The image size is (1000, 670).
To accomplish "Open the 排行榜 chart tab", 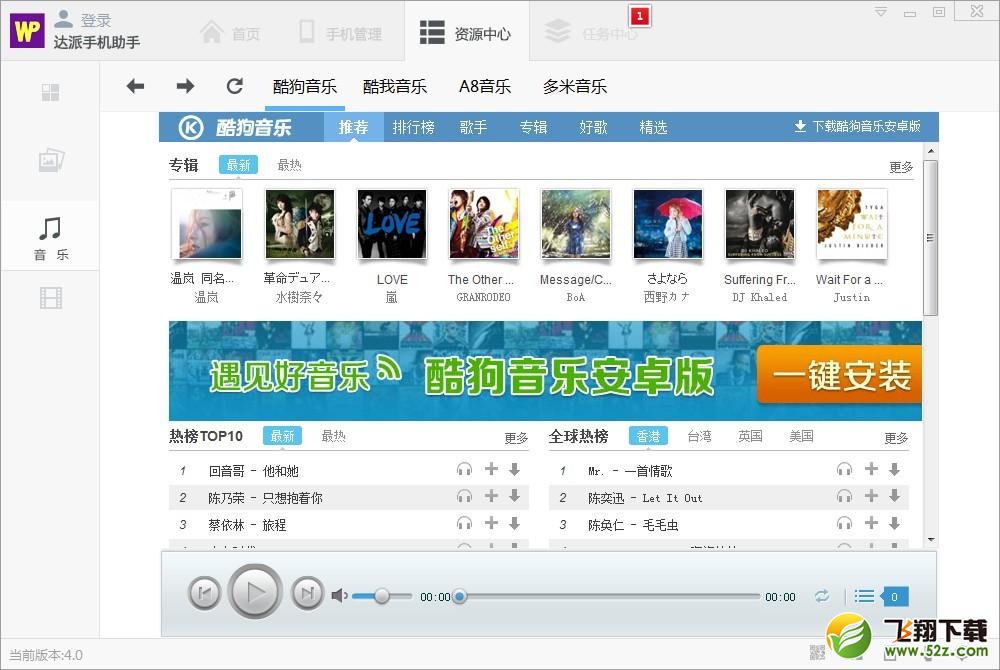I will tap(413, 127).
